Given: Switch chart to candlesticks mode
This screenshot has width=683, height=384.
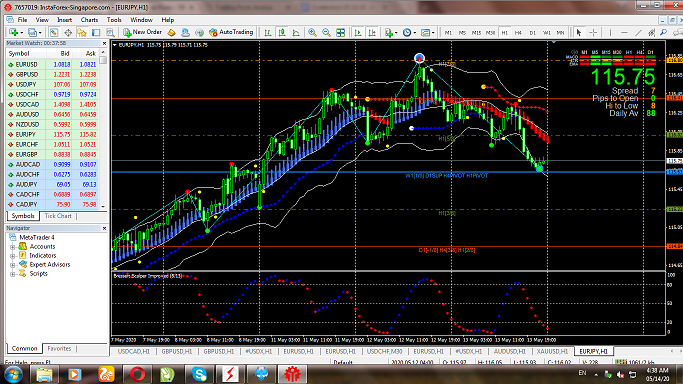Looking at the screenshot, I should click(x=282, y=33).
